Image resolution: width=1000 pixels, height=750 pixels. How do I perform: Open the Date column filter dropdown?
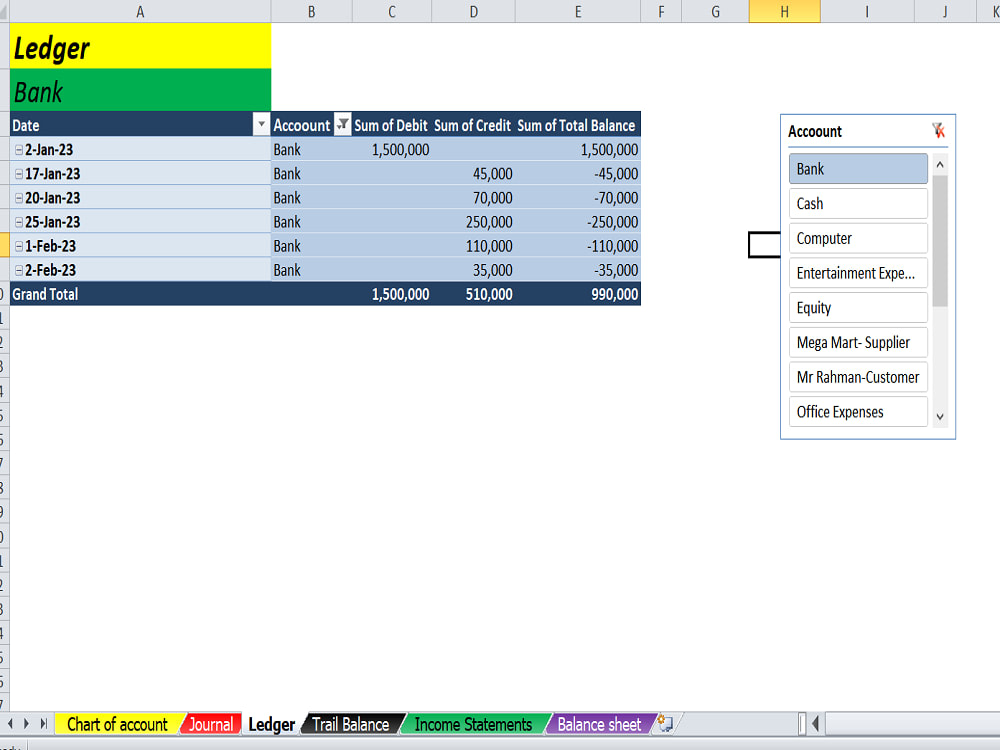[x=261, y=124]
